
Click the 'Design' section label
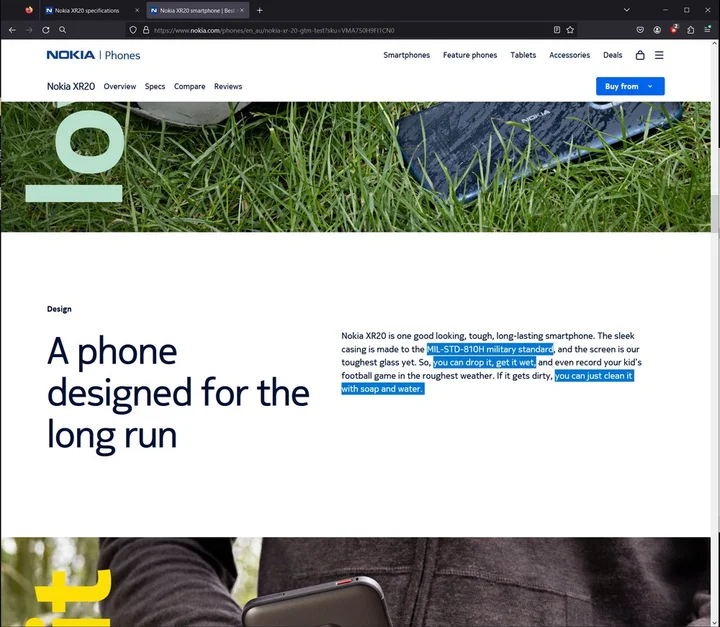pyautogui.click(x=59, y=309)
